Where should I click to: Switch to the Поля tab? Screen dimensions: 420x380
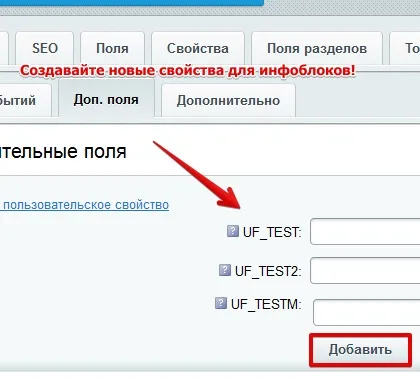tap(112, 48)
